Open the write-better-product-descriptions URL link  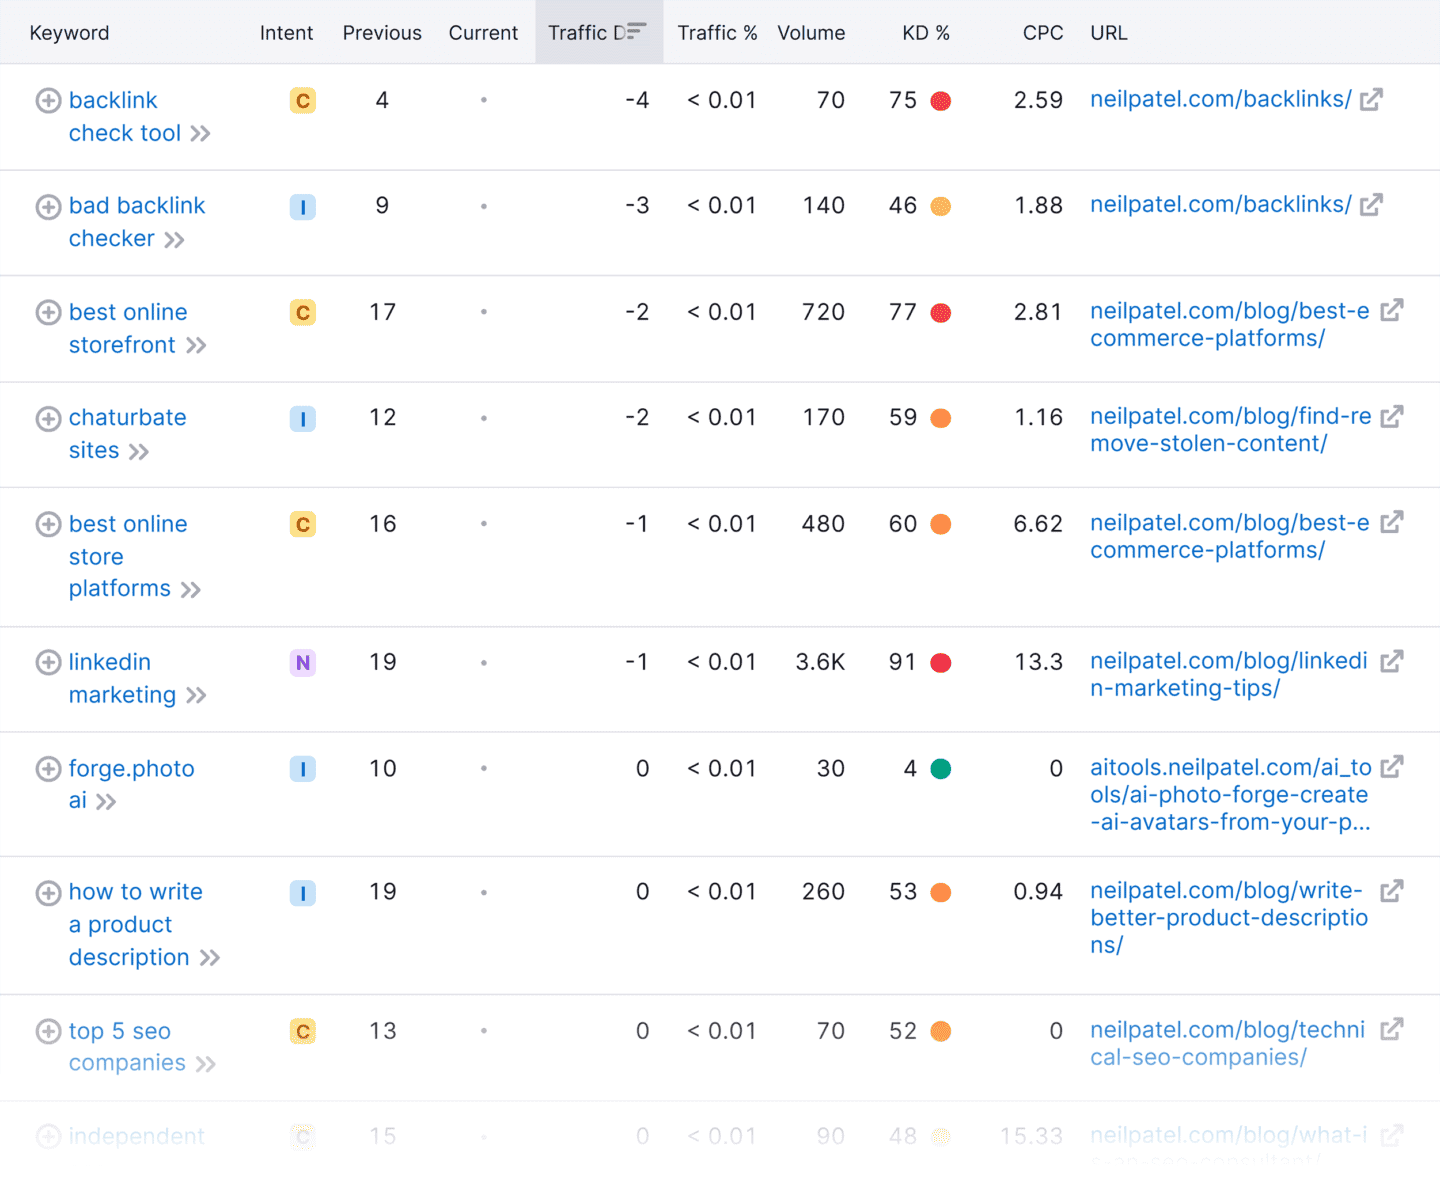coord(1229,917)
